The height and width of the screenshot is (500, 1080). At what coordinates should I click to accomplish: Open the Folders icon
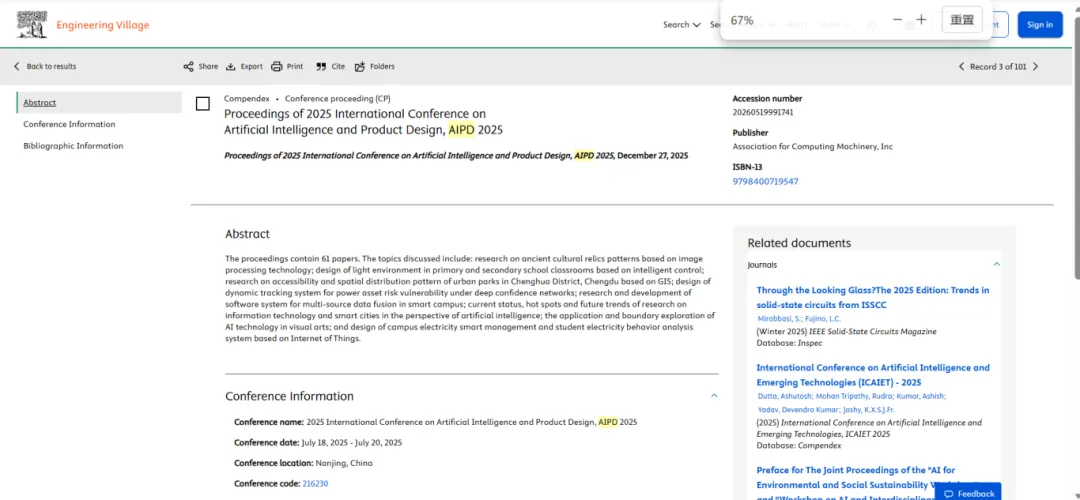click(x=360, y=67)
